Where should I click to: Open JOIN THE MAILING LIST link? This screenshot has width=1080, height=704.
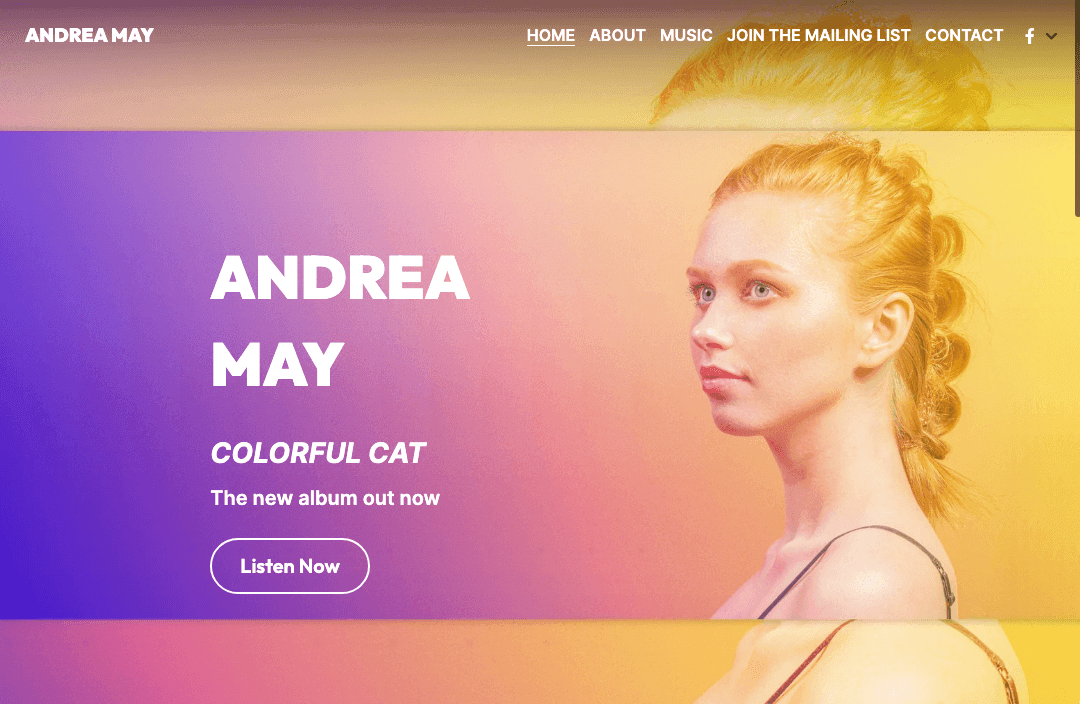[x=818, y=35]
